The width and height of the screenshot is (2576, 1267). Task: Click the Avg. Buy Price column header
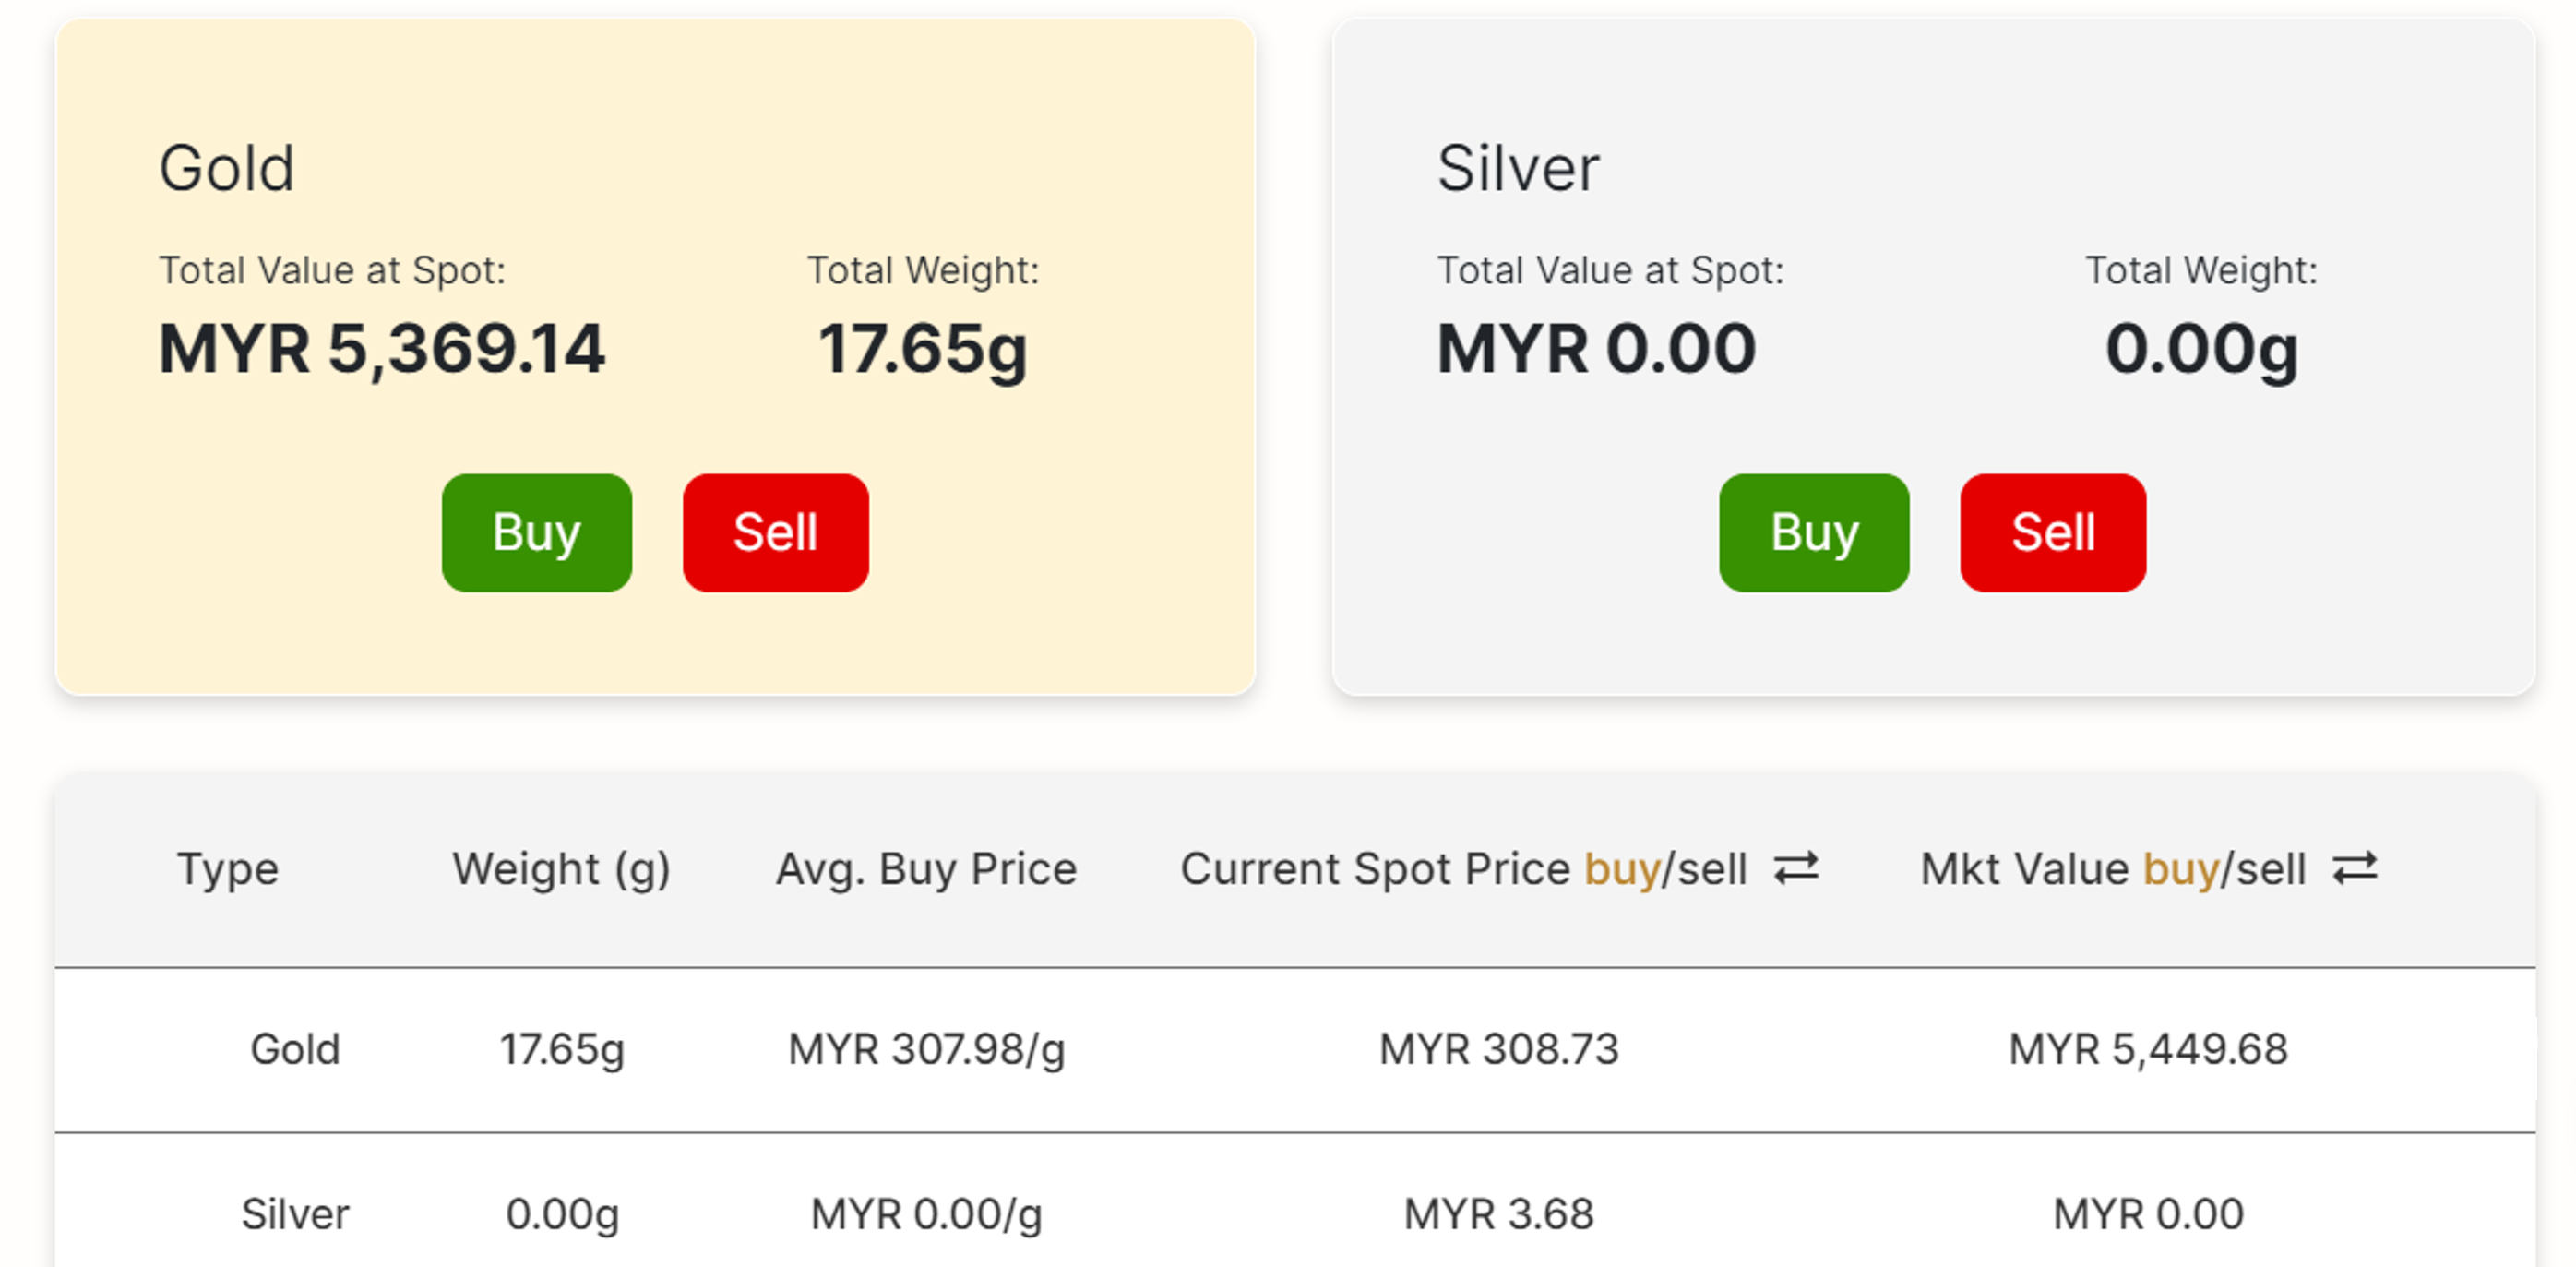[926, 868]
